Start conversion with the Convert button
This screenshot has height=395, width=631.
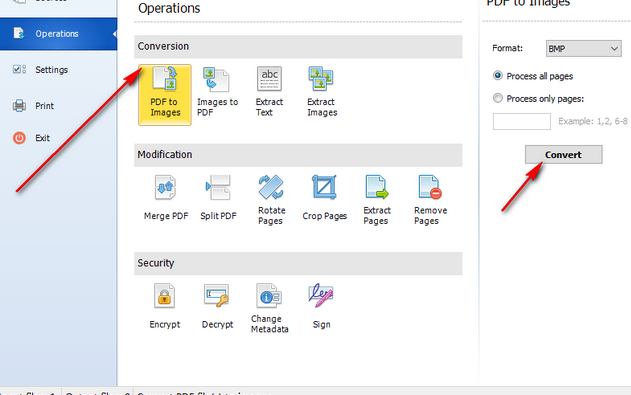563,154
